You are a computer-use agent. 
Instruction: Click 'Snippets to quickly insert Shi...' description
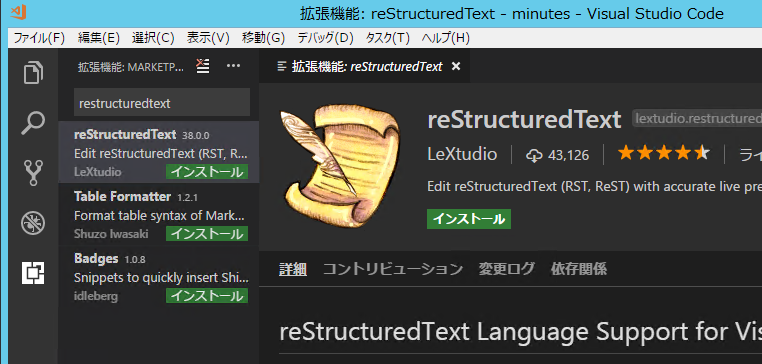(161, 278)
